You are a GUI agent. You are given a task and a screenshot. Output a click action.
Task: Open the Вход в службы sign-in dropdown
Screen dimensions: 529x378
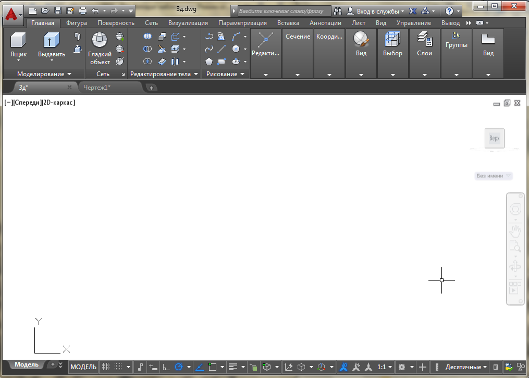(x=376, y=11)
